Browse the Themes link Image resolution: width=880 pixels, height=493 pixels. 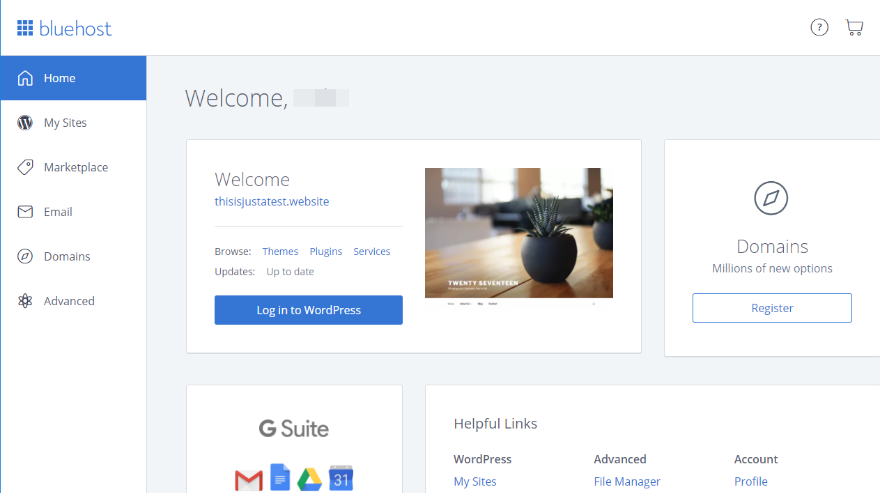tap(280, 251)
